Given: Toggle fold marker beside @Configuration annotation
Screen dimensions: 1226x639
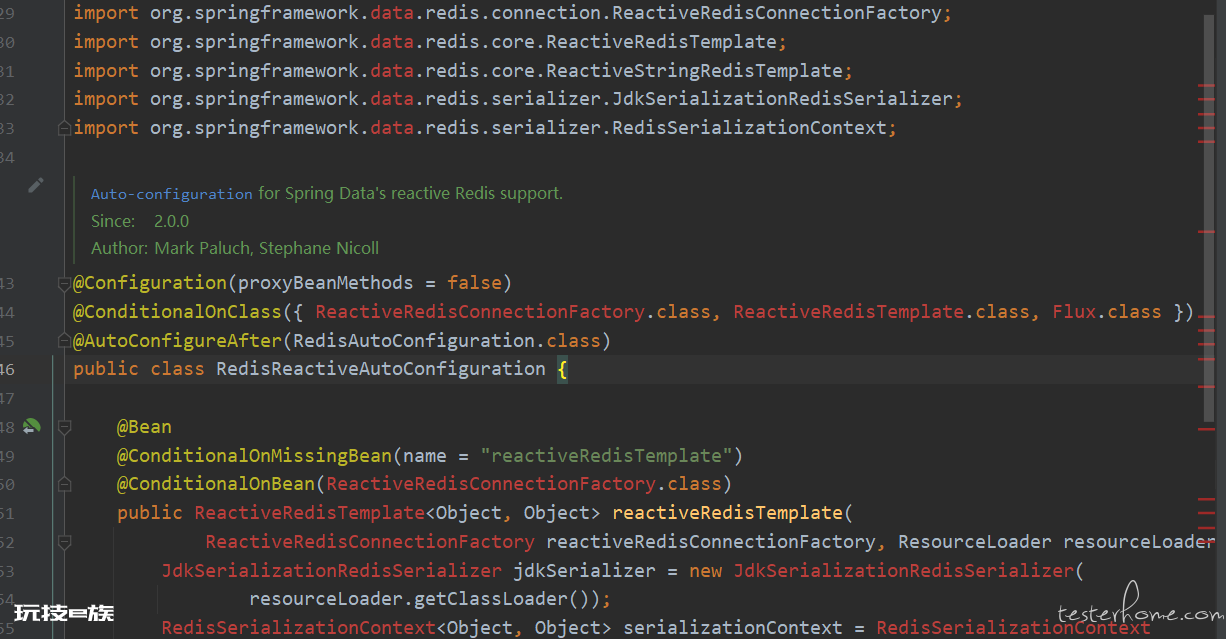Looking at the screenshot, I should (64, 283).
